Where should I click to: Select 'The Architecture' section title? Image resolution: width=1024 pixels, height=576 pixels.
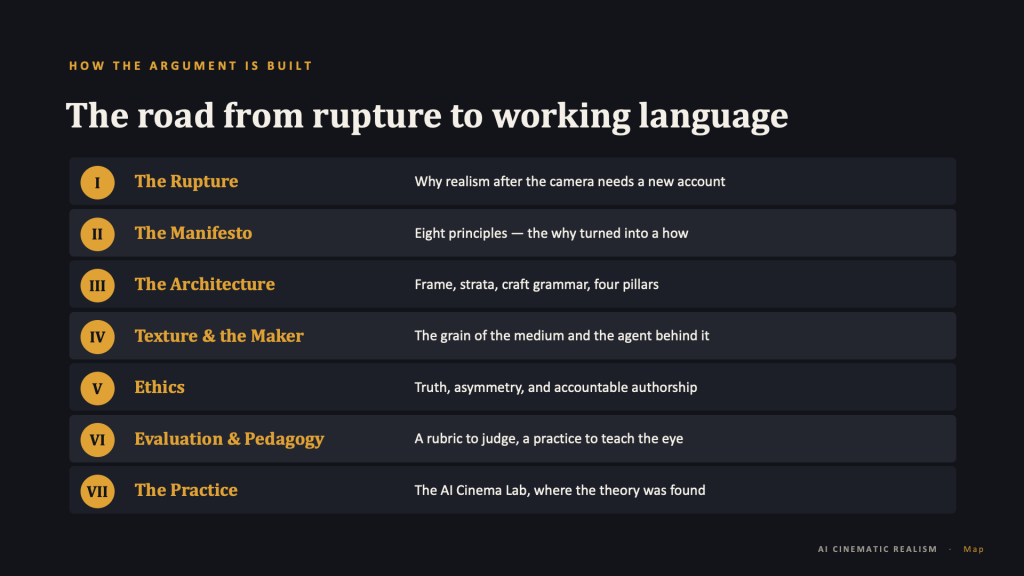pyautogui.click(x=204, y=284)
